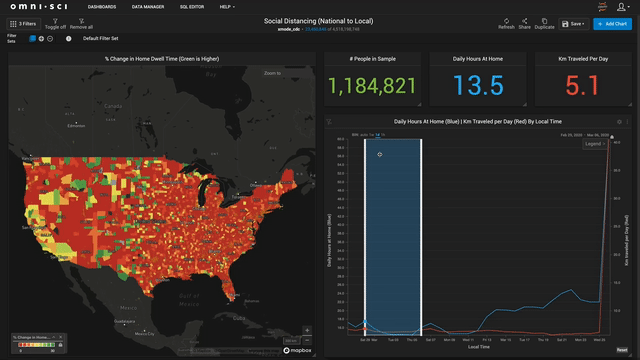
Task: Duplicate the dashboard
Action: [544, 24]
